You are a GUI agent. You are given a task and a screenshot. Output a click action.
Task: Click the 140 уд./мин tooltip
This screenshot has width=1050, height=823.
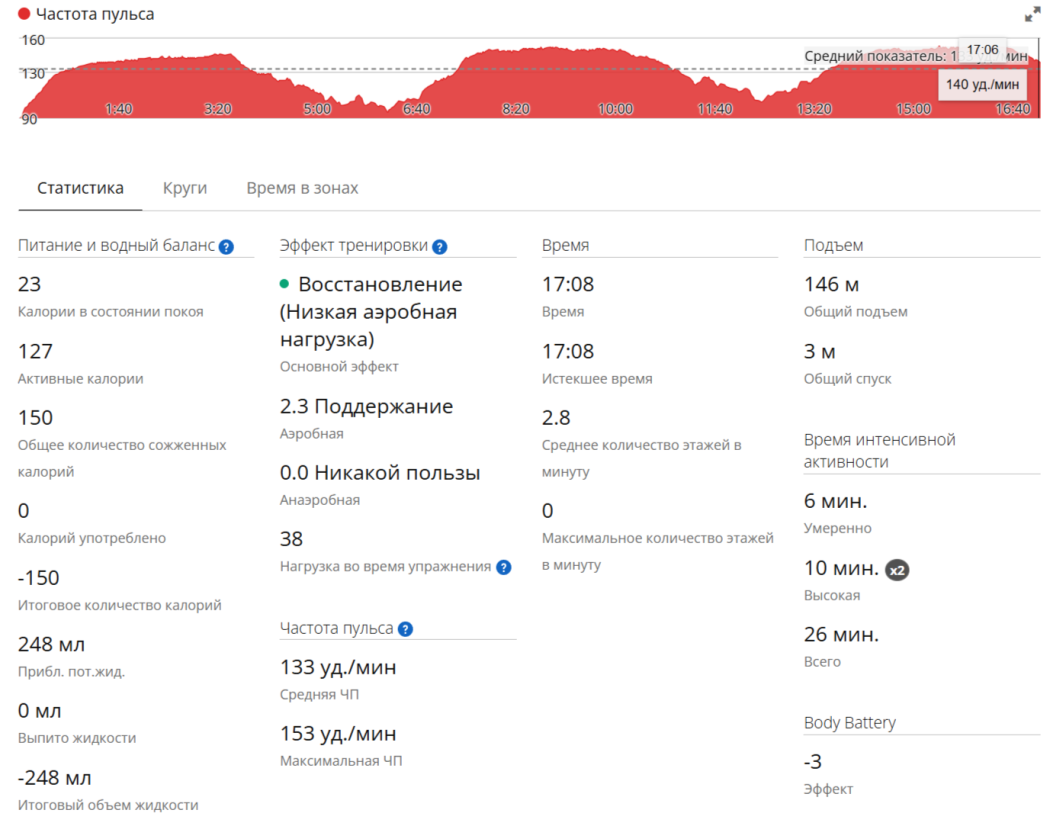pos(982,84)
